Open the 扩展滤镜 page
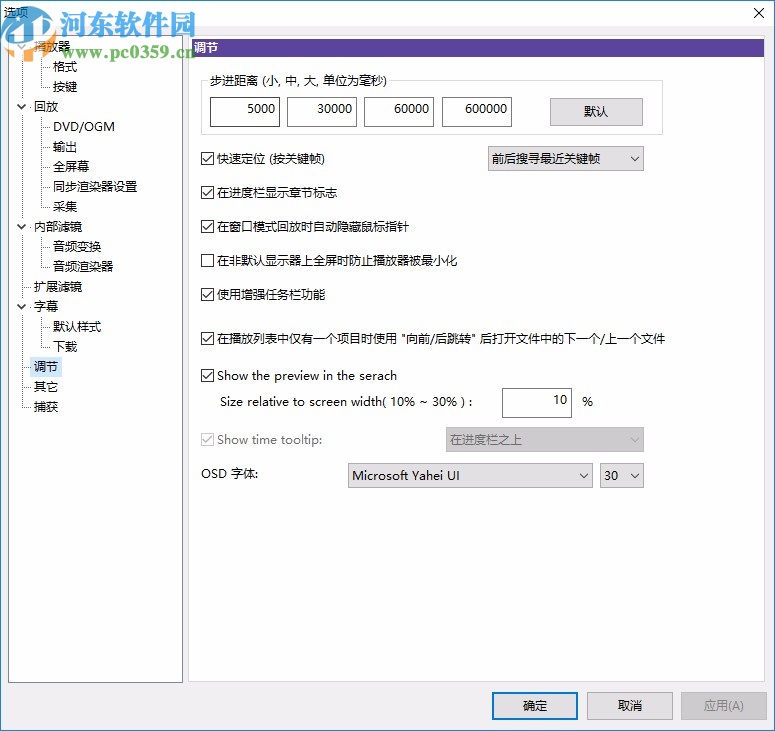775x731 pixels. click(58, 287)
